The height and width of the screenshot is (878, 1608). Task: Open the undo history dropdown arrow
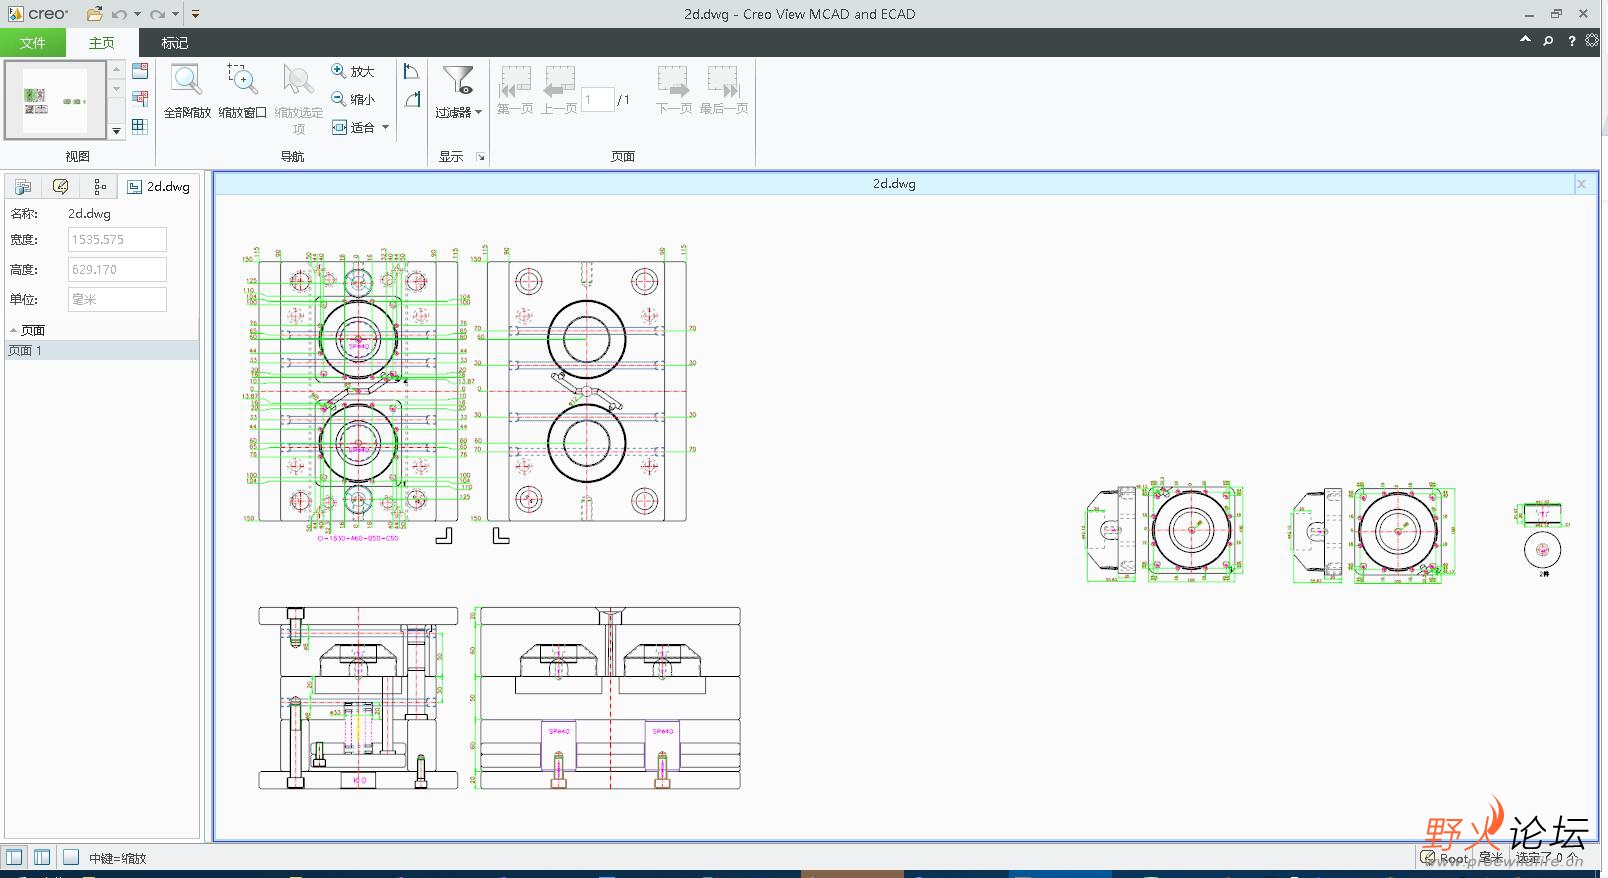click(137, 14)
